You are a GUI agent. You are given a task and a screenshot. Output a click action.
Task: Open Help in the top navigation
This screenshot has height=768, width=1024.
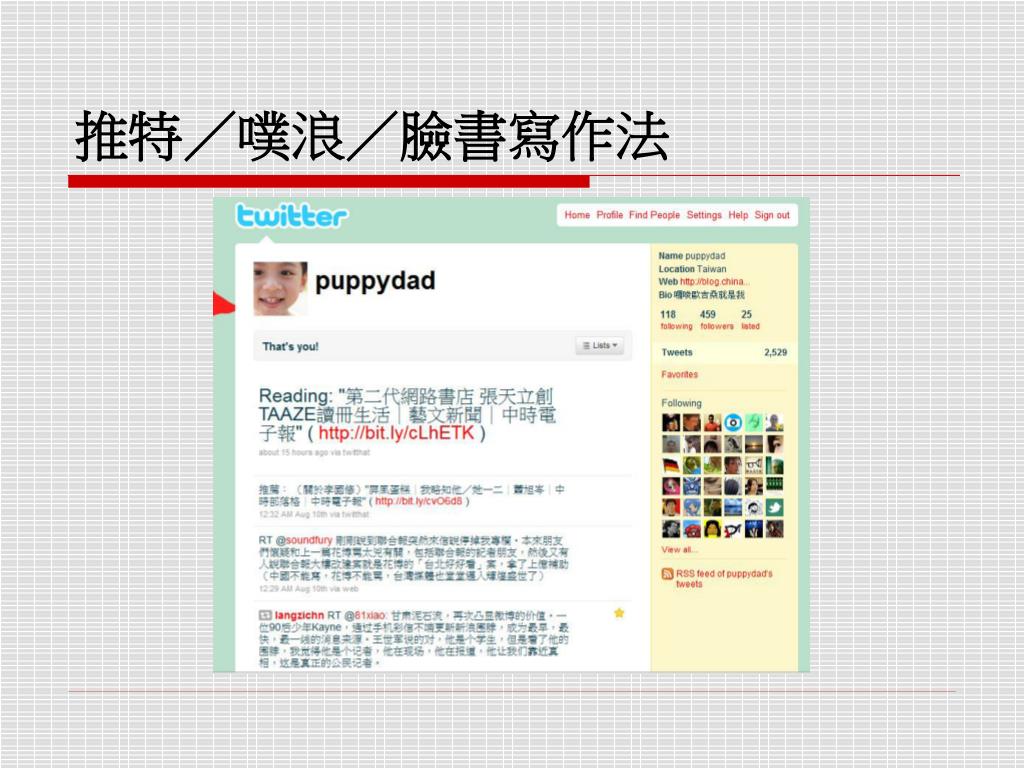pyautogui.click(x=738, y=215)
